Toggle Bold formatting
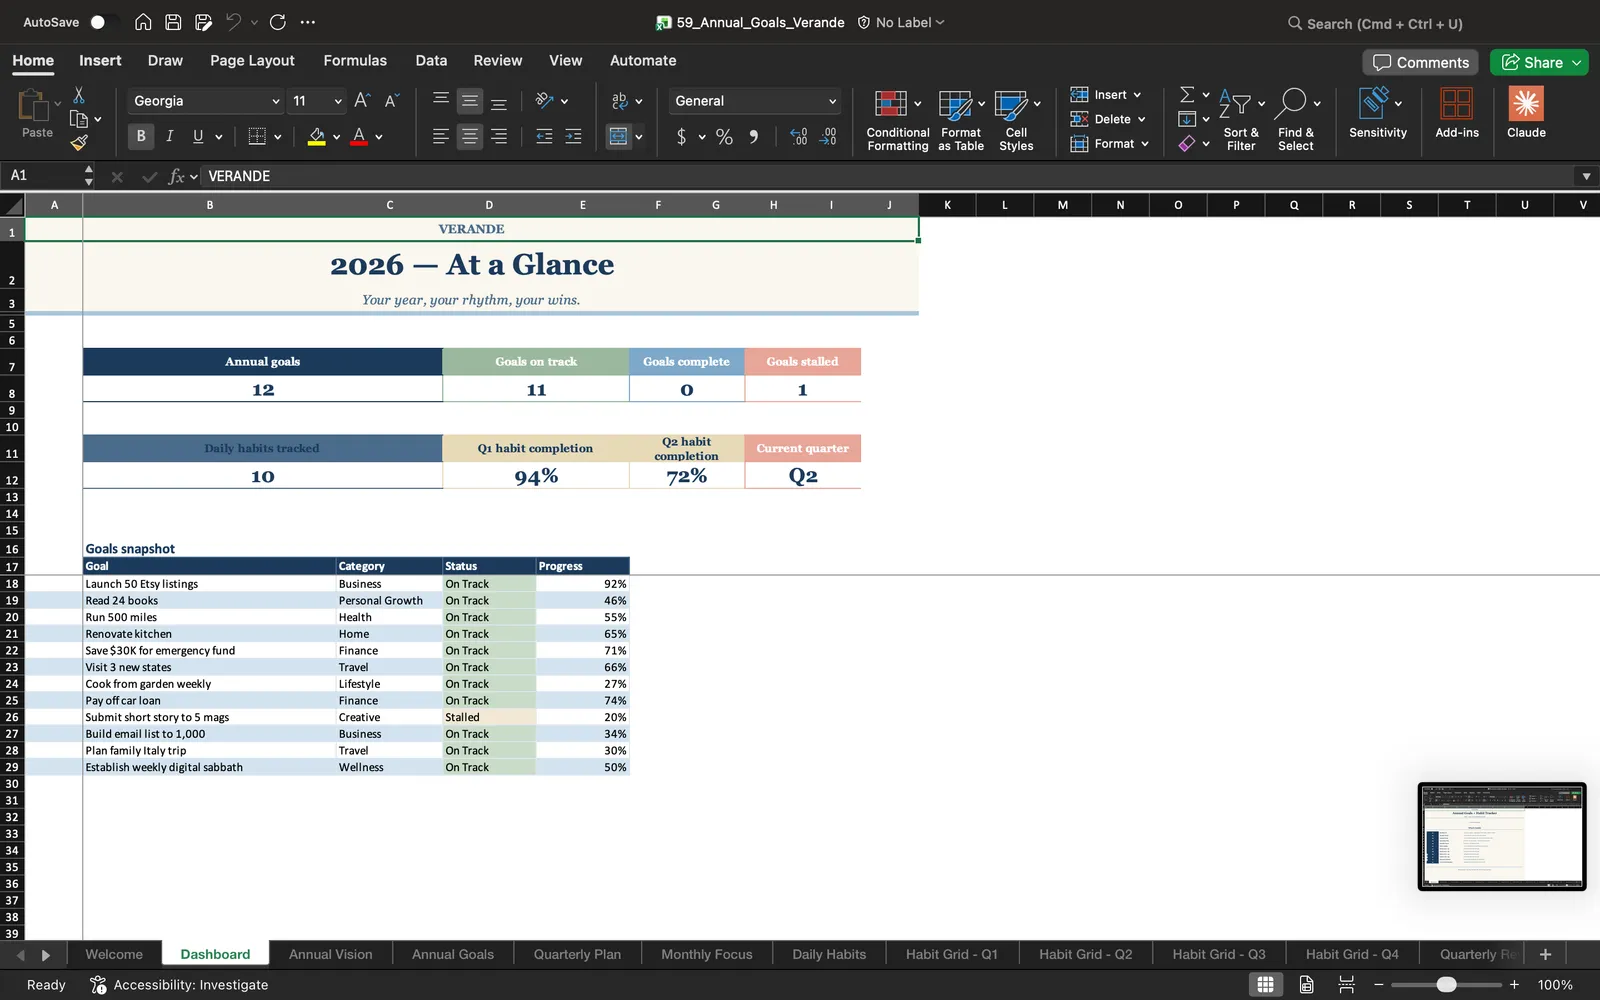 point(141,136)
